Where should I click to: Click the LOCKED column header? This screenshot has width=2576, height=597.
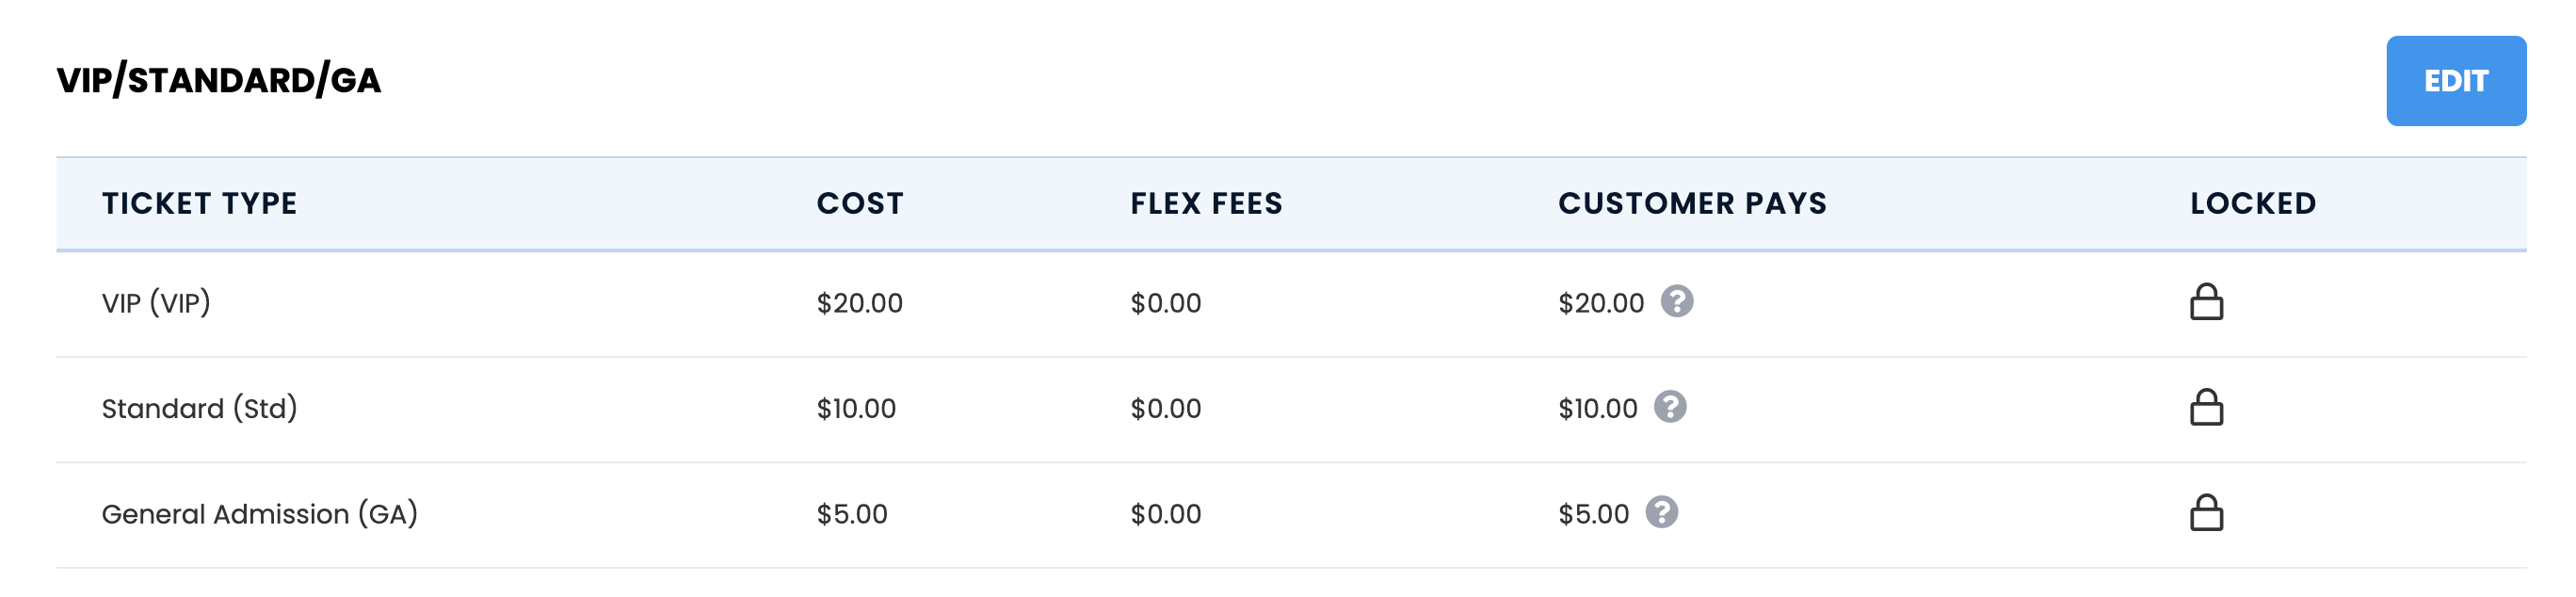tap(2253, 203)
